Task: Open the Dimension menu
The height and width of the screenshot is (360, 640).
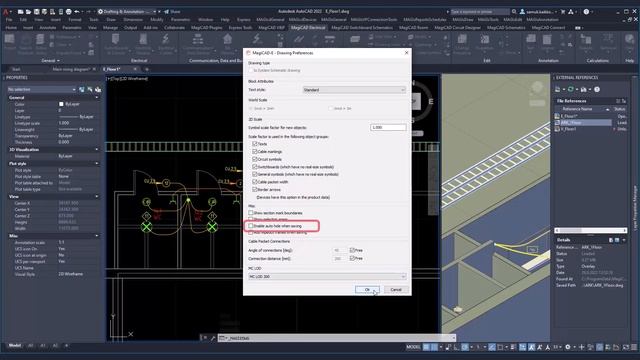Action: [x=133, y=20]
